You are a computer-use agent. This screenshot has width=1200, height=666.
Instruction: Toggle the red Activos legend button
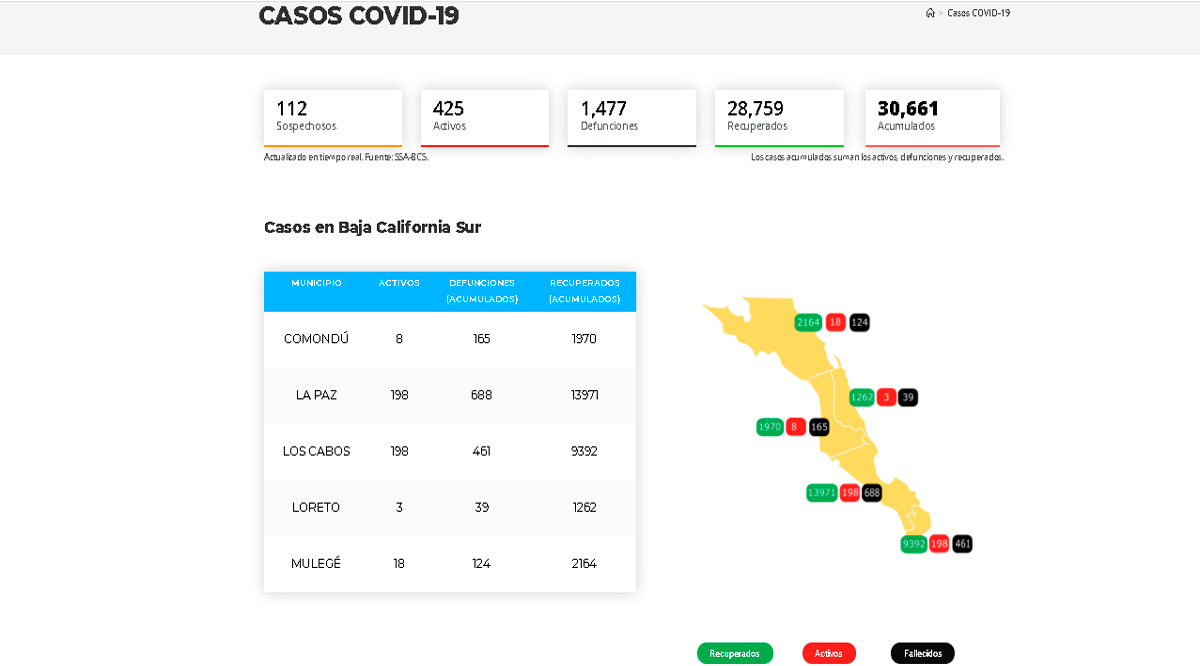[828, 653]
